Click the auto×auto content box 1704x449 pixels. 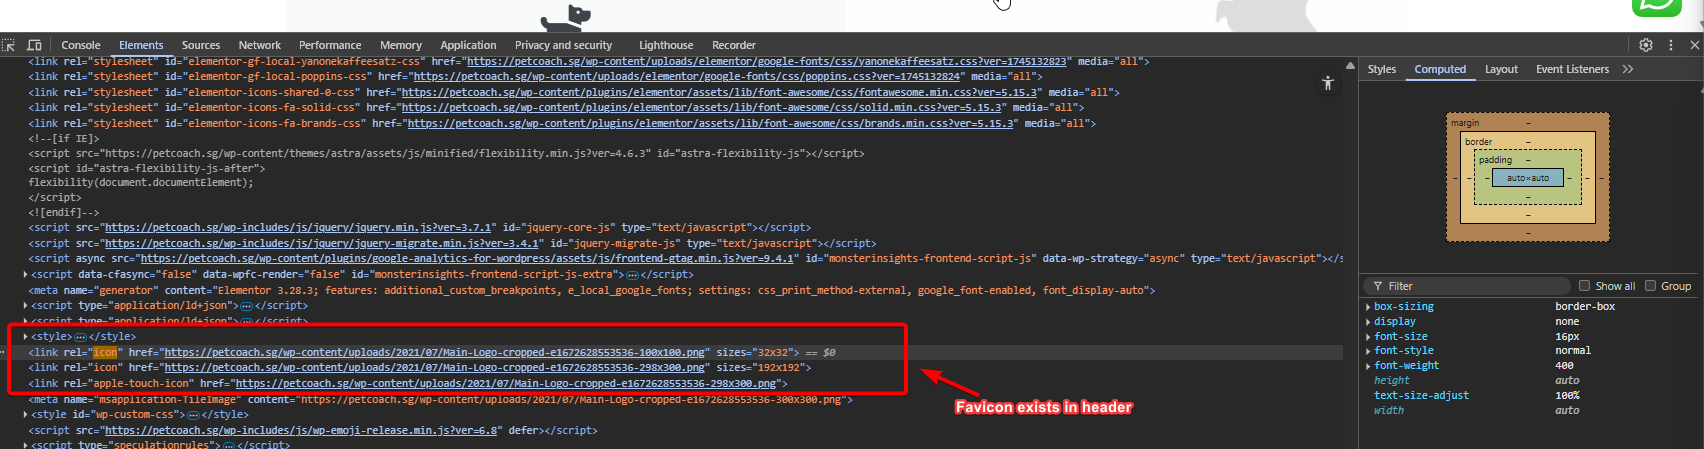tap(1528, 178)
